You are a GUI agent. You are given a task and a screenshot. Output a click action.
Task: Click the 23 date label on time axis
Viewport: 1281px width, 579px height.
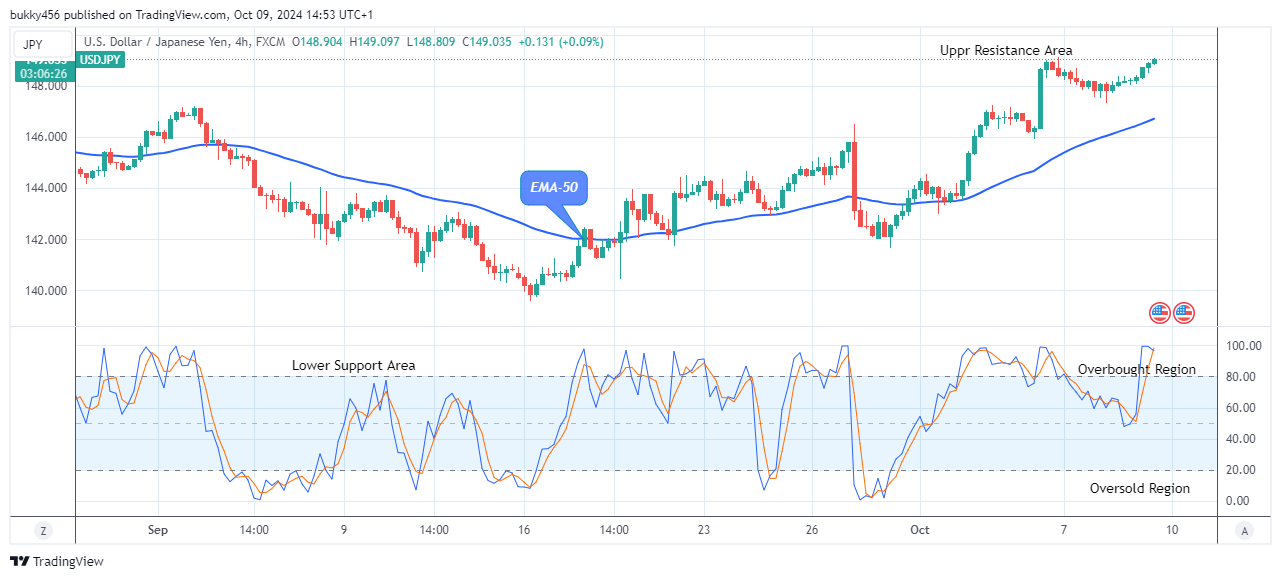[705, 530]
